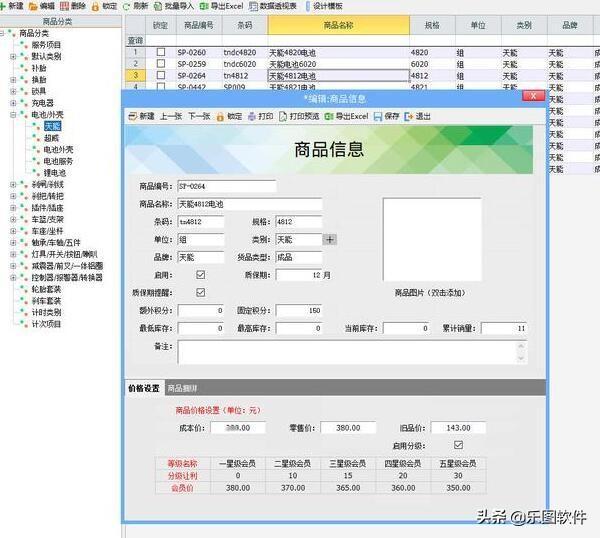
Task: Tick the 锁定 checkbox for row SP-0264
Action: pos(161,75)
